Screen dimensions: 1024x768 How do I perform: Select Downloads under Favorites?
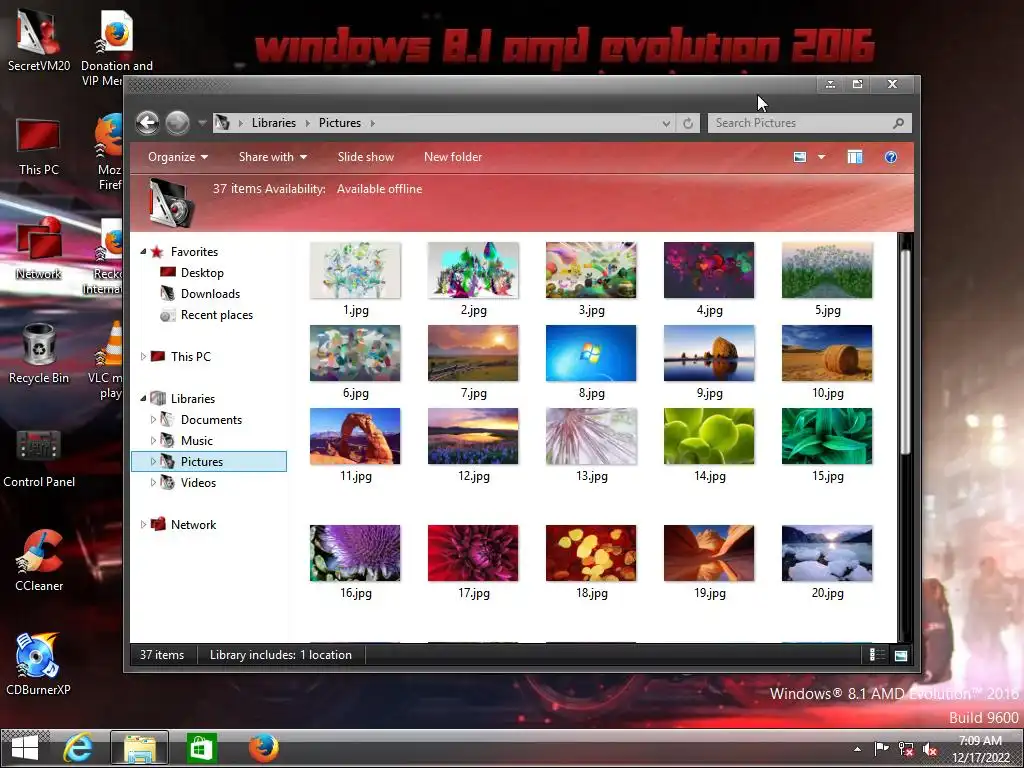[x=210, y=294]
